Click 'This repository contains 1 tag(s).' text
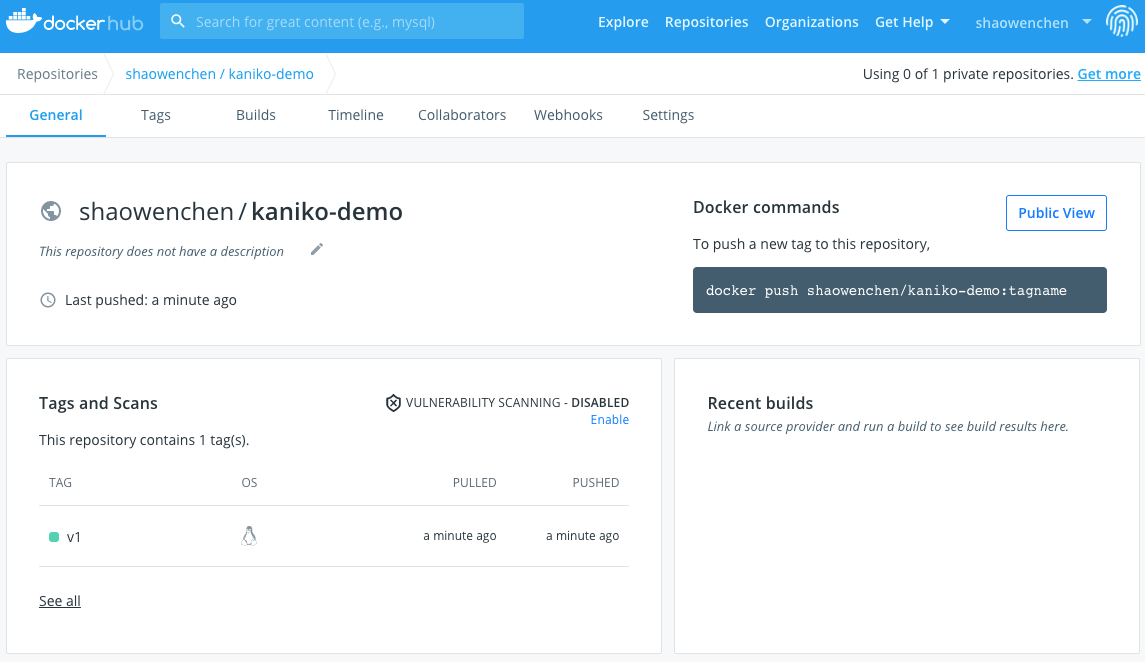Viewport: 1145px width, 662px height. click(x=144, y=440)
